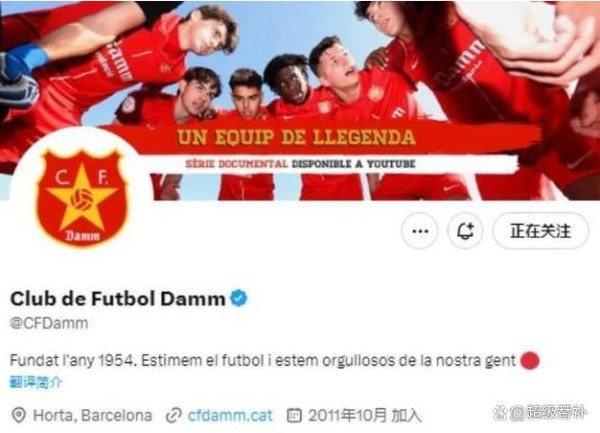The width and height of the screenshot is (600, 433).
Task: Click the 2011年10月 加入 join date
Action: (365, 415)
